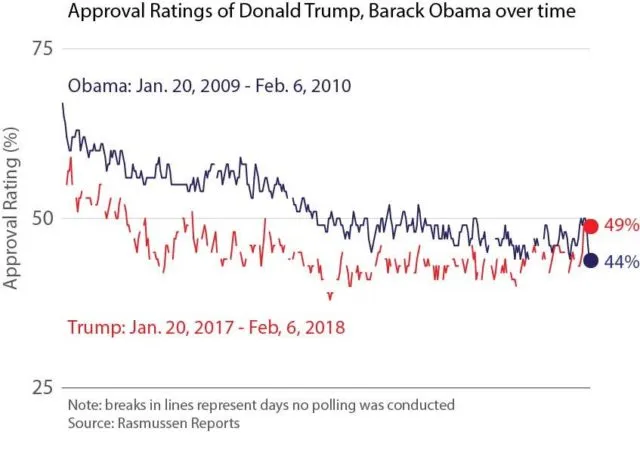Screen dimensions: 640x450
Task: Click Trump's lowest red data point
Action: click(330, 298)
